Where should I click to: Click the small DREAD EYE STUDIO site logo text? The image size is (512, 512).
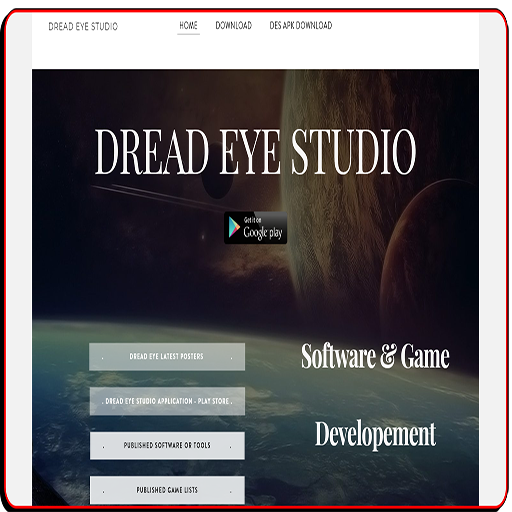83,26
